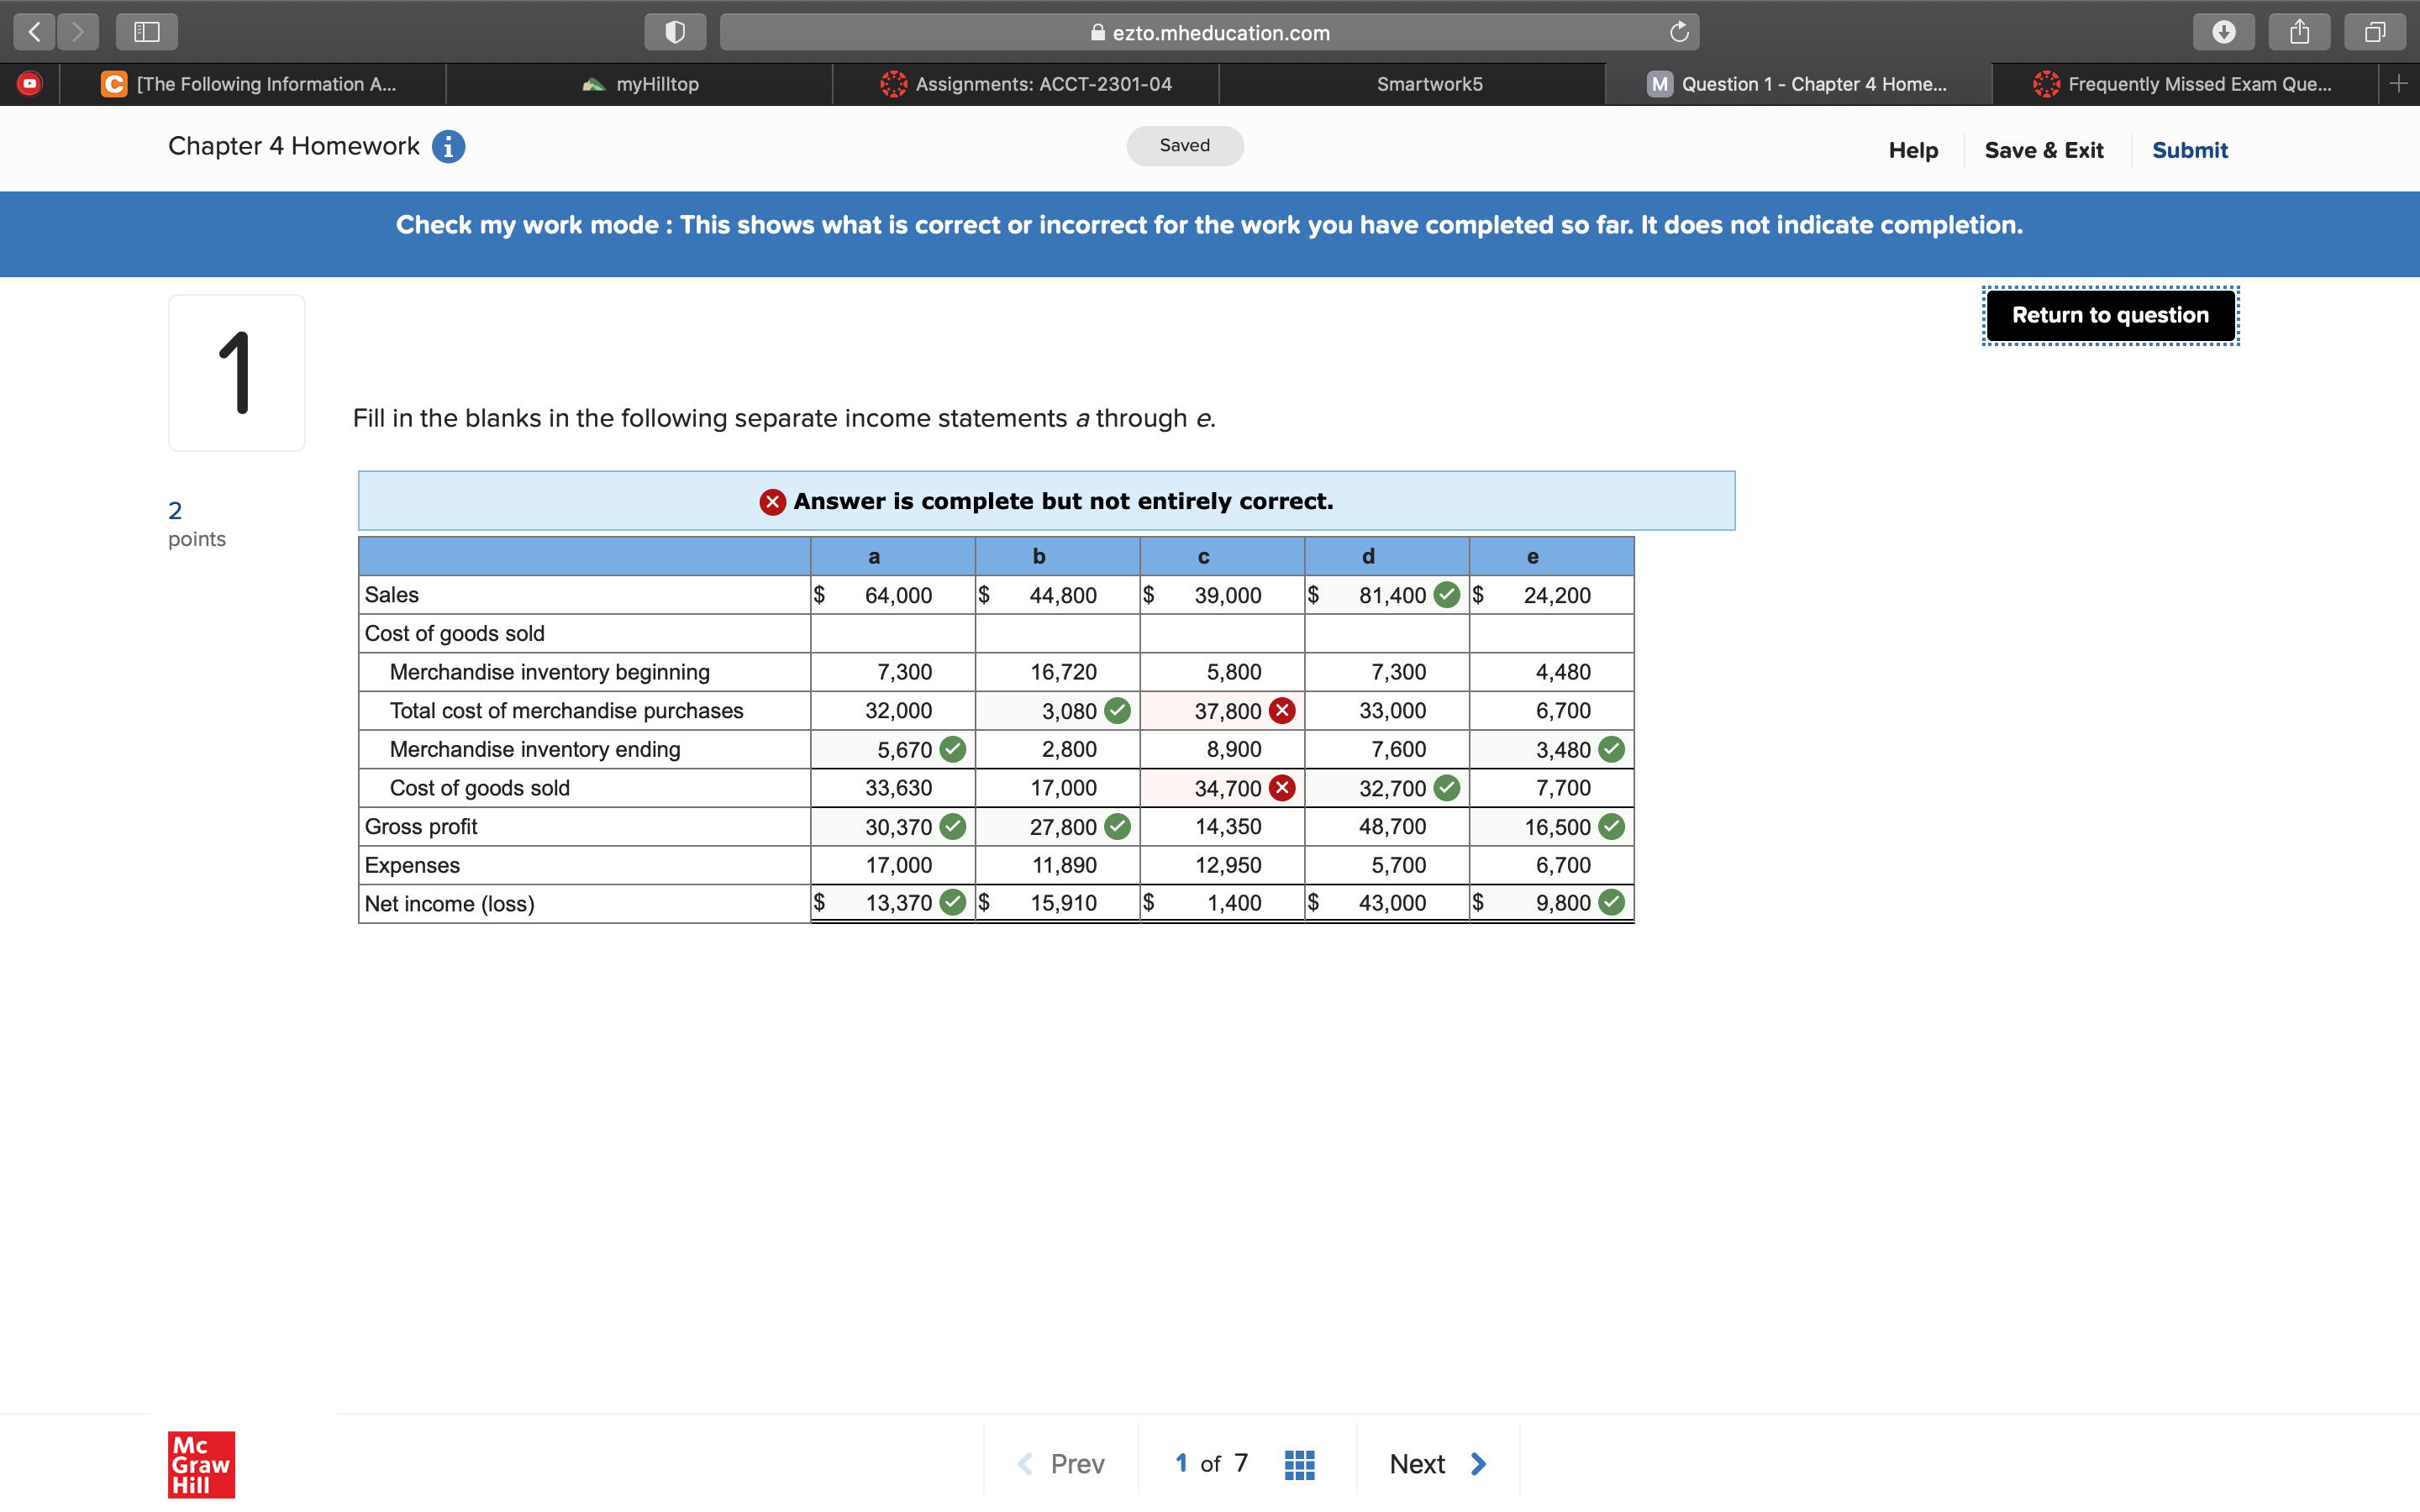Click the privacy shield icon
This screenshot has height=1512, width=2420.
point(675,32)
